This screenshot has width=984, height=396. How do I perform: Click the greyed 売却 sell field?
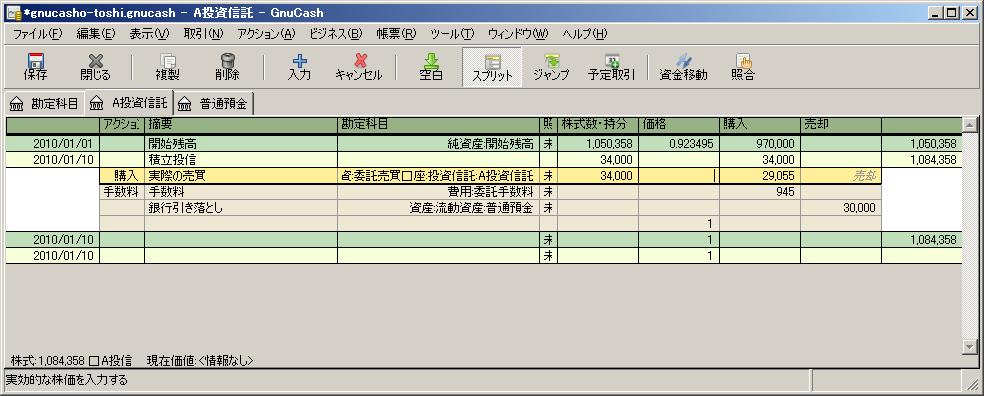(x=840, y=176)
